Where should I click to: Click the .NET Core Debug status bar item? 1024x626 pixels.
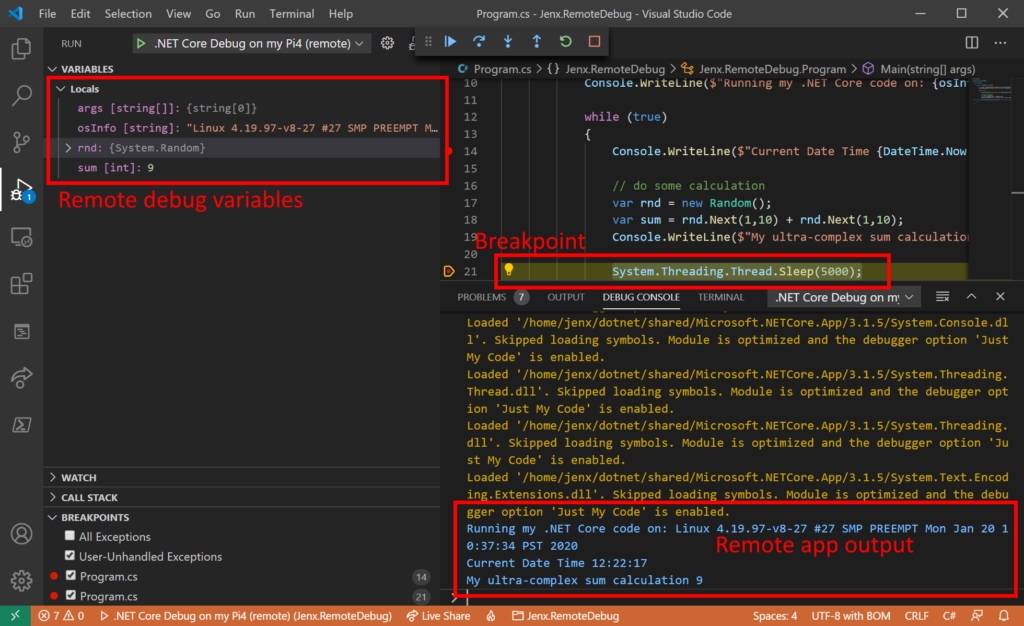pos(246,616)
